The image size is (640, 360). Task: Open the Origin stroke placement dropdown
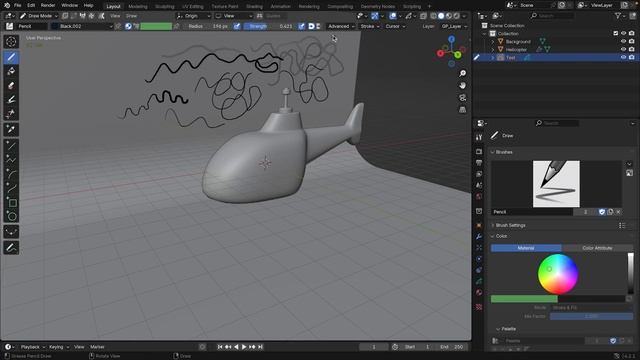(193, 16)
